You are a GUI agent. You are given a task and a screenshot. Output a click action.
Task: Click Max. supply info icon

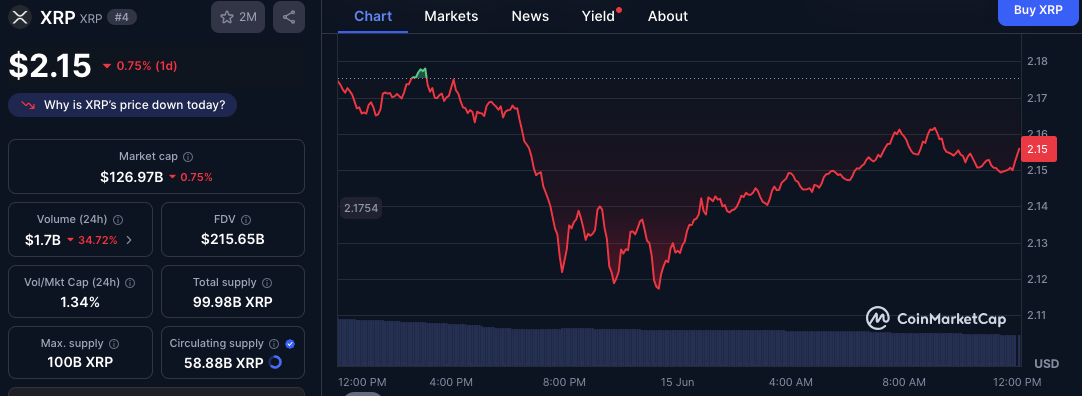pyautogui.click(x=115, y=343)
